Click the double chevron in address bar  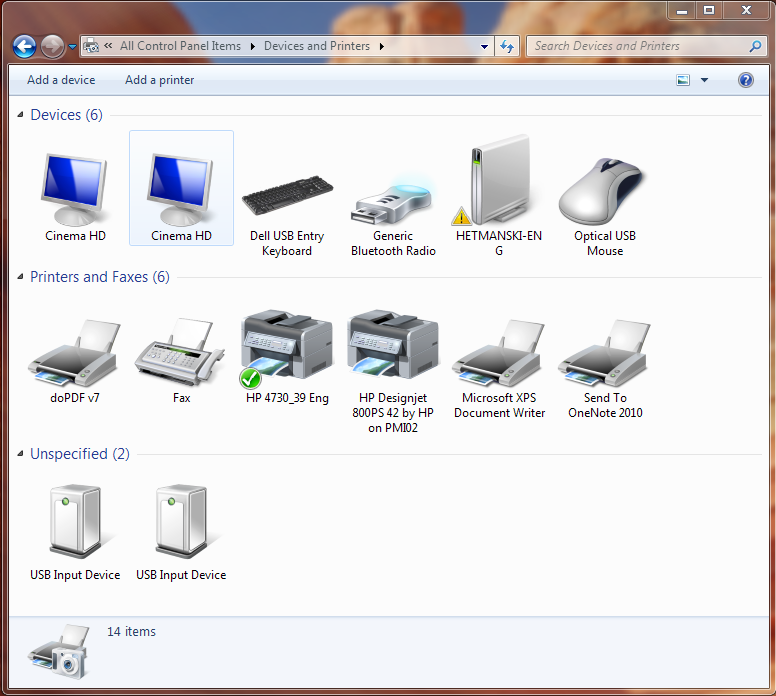point(108,46)
